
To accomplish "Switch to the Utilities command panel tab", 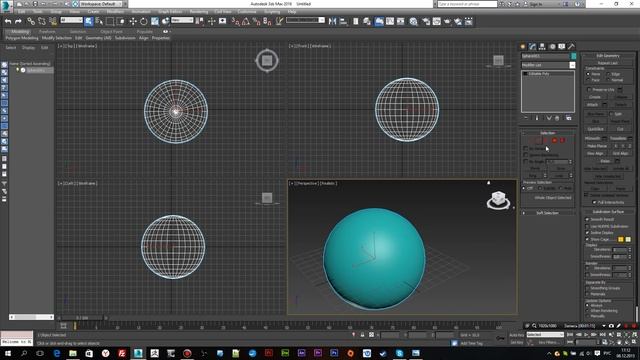I will point(571,47).
